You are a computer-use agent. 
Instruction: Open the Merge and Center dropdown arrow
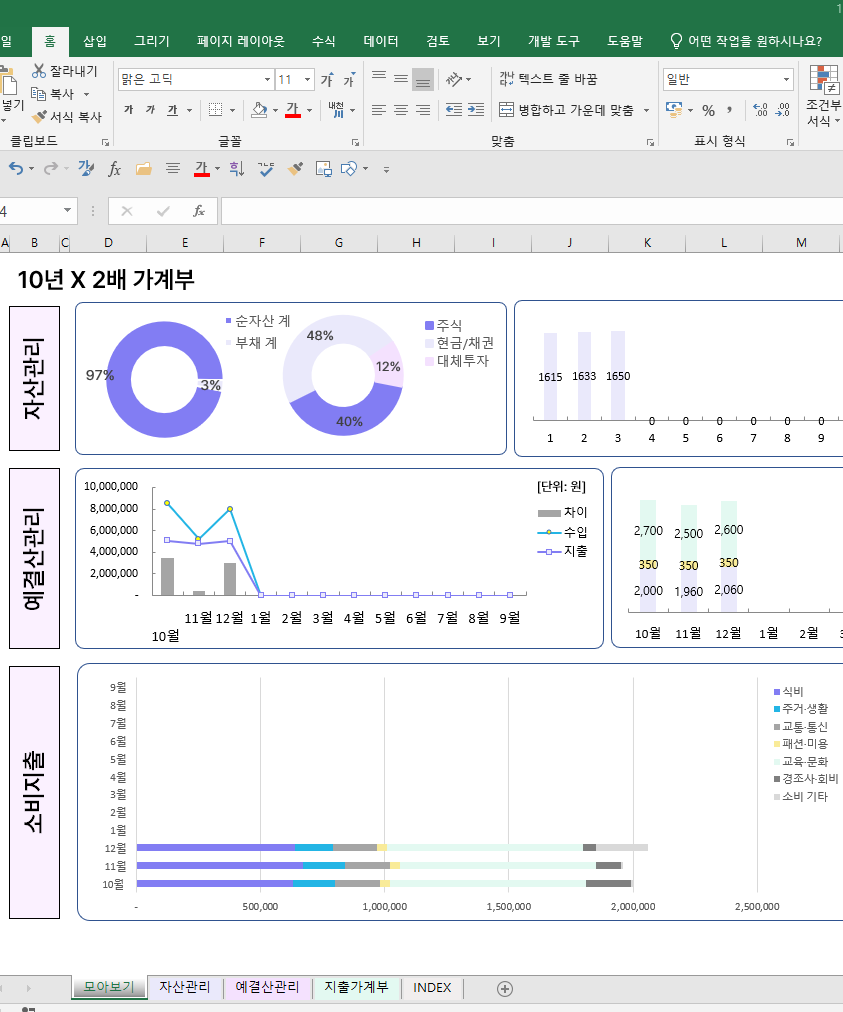(x=646, y=110)
